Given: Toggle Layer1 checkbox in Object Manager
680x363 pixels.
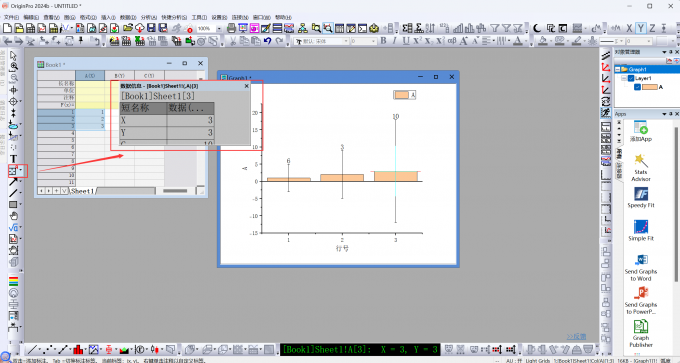Looking at the screenshot, I should click(x=631, y=78).
